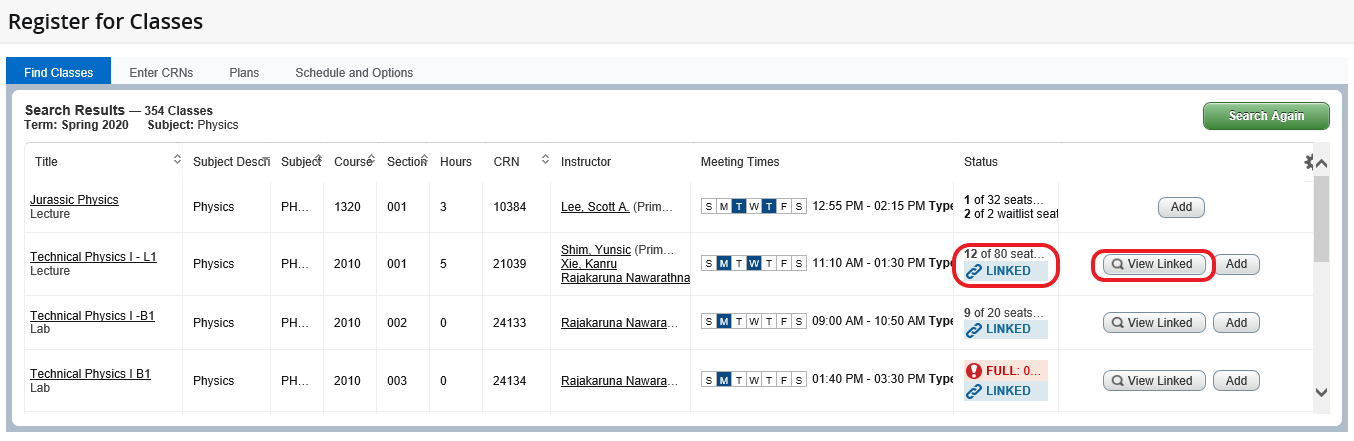1354x441 pixels.
Task: Open the column settings gear icon
Action: point(1309,162)
